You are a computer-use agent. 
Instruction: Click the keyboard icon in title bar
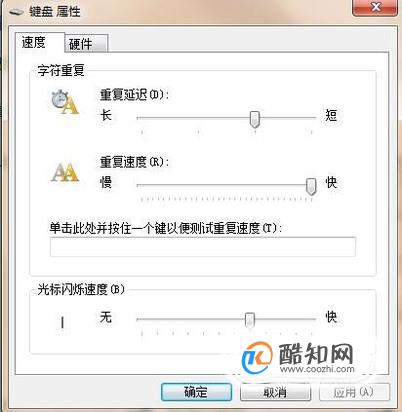(16, 12)
